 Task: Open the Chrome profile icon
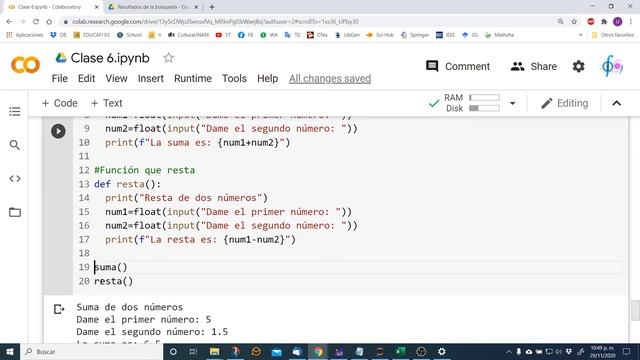[618, 22]
